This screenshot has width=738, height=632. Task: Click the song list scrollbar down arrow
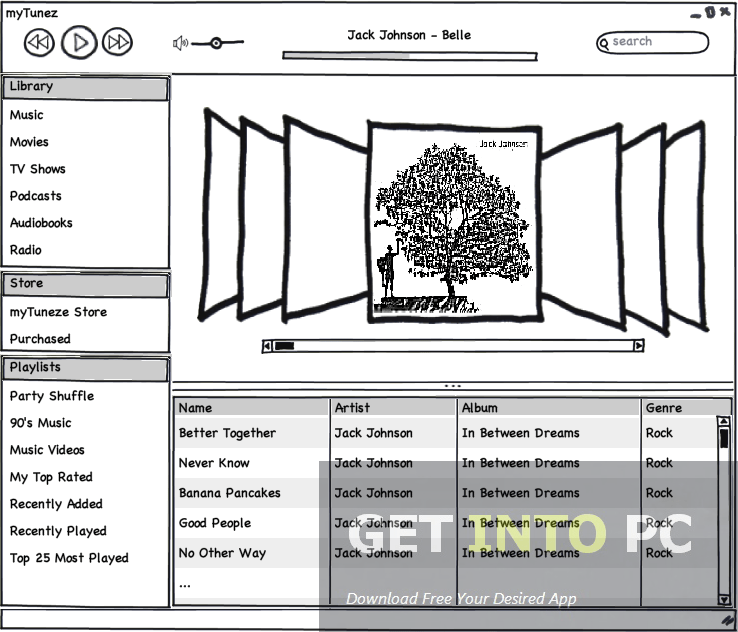724,600
